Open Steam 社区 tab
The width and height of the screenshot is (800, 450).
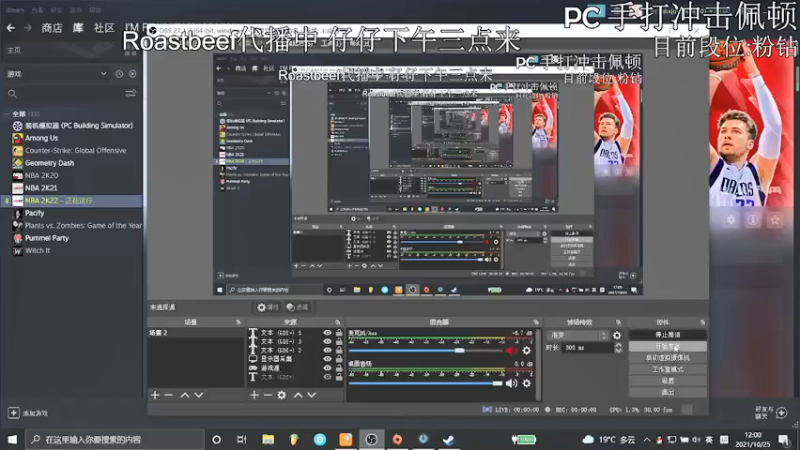tap(104, 28)
